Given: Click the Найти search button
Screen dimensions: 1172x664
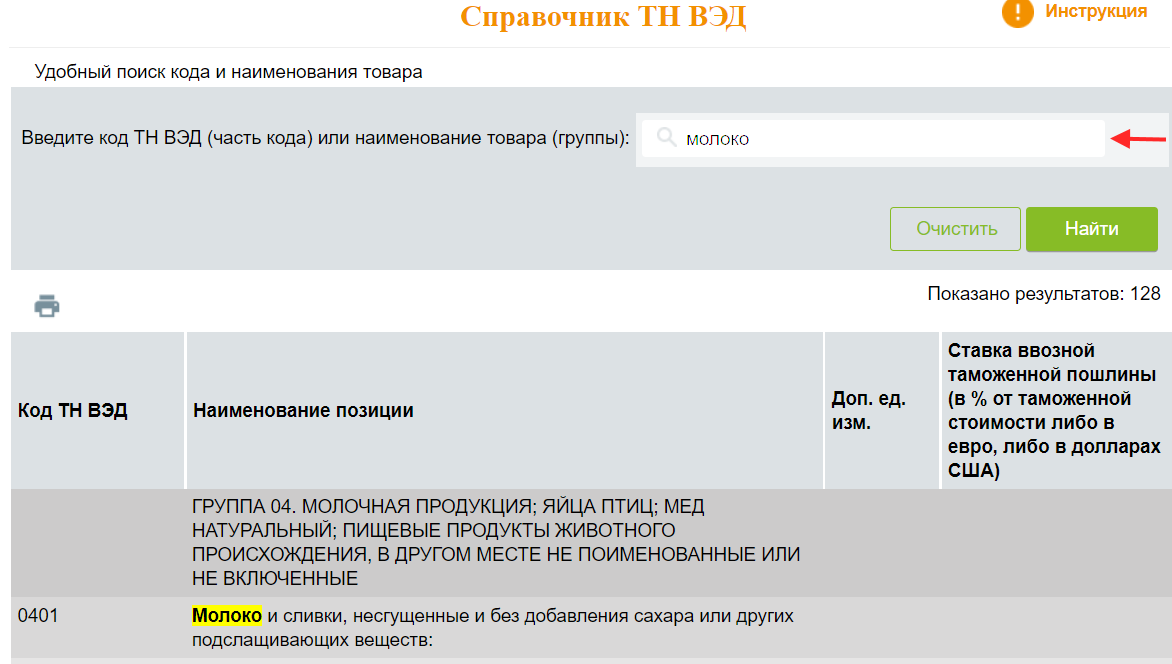Looking at the screenshot, I should (1091, 229).
